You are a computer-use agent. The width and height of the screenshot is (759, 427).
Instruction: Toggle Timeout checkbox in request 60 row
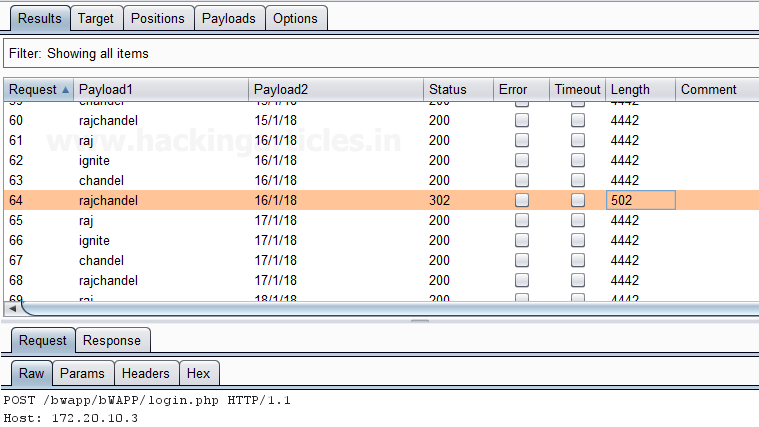coord(578,120)
